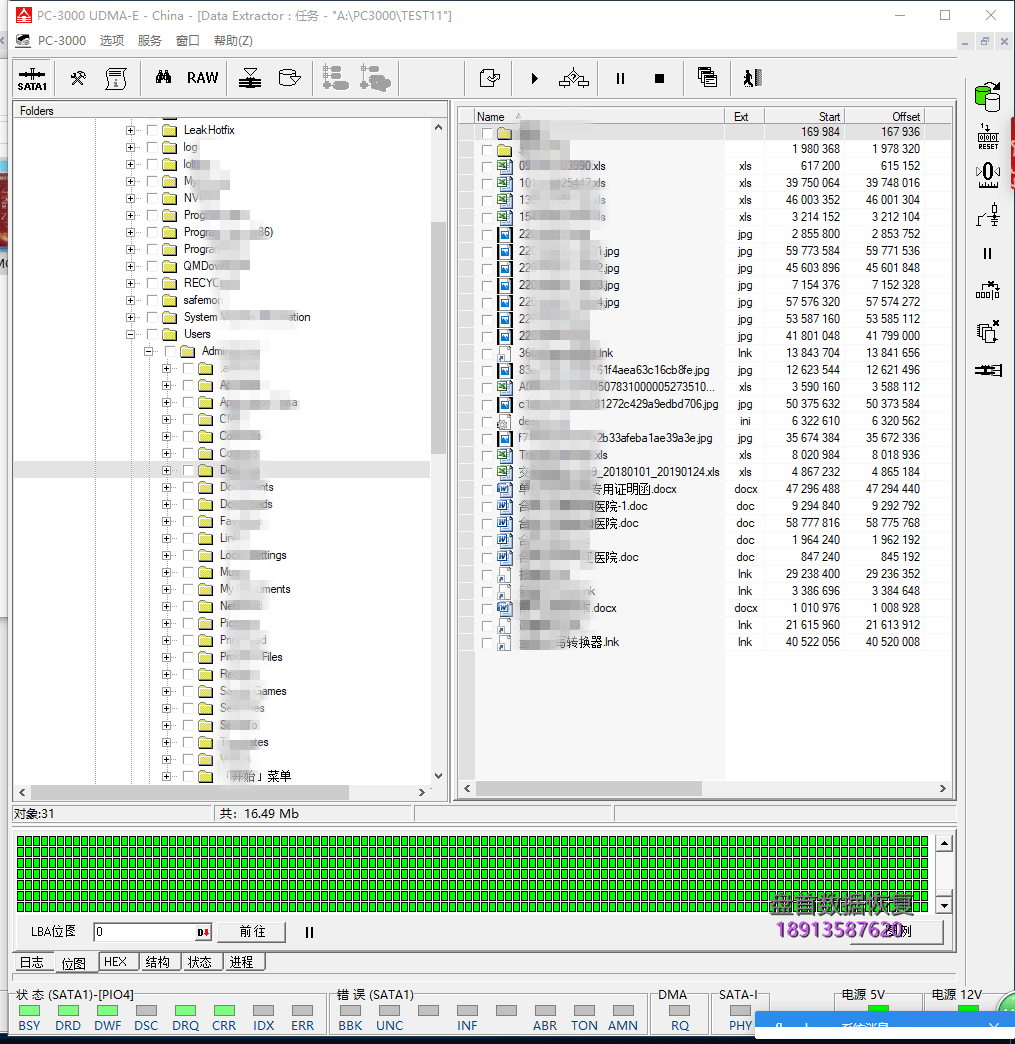Expand the LeakHotfix folder node
Viewport: 1015px width, 1044px height.
click(x=131, y=130)
